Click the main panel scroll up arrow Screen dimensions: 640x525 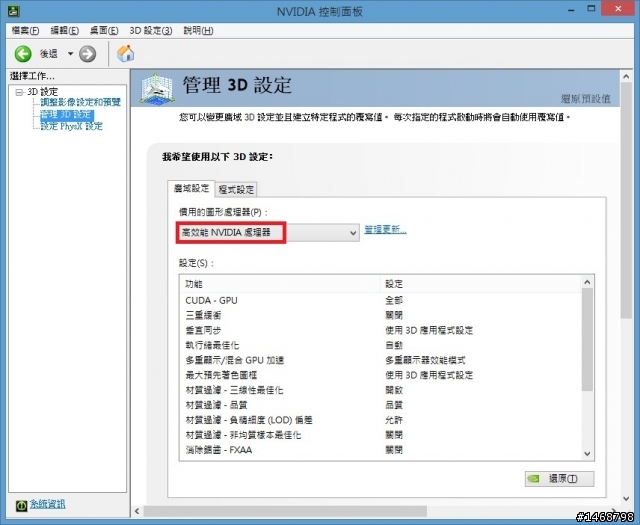pos(626,76)
